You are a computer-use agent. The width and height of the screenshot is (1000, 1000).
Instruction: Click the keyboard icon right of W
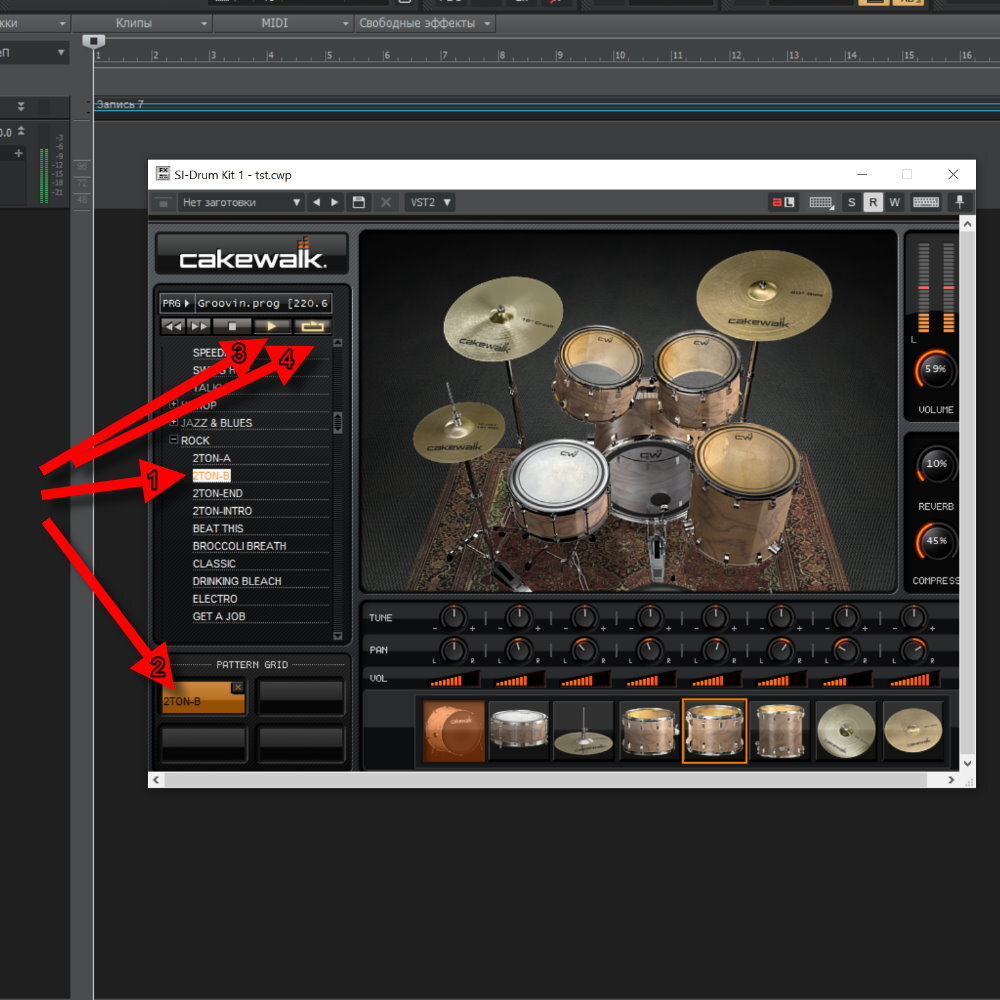coord(925,203)
